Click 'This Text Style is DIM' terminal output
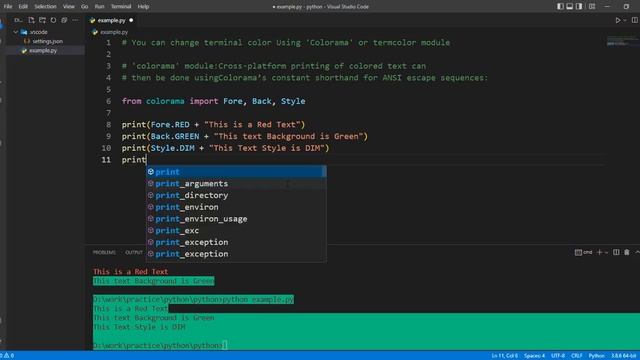The image size is (640, 360). click(x=139, y=327)
